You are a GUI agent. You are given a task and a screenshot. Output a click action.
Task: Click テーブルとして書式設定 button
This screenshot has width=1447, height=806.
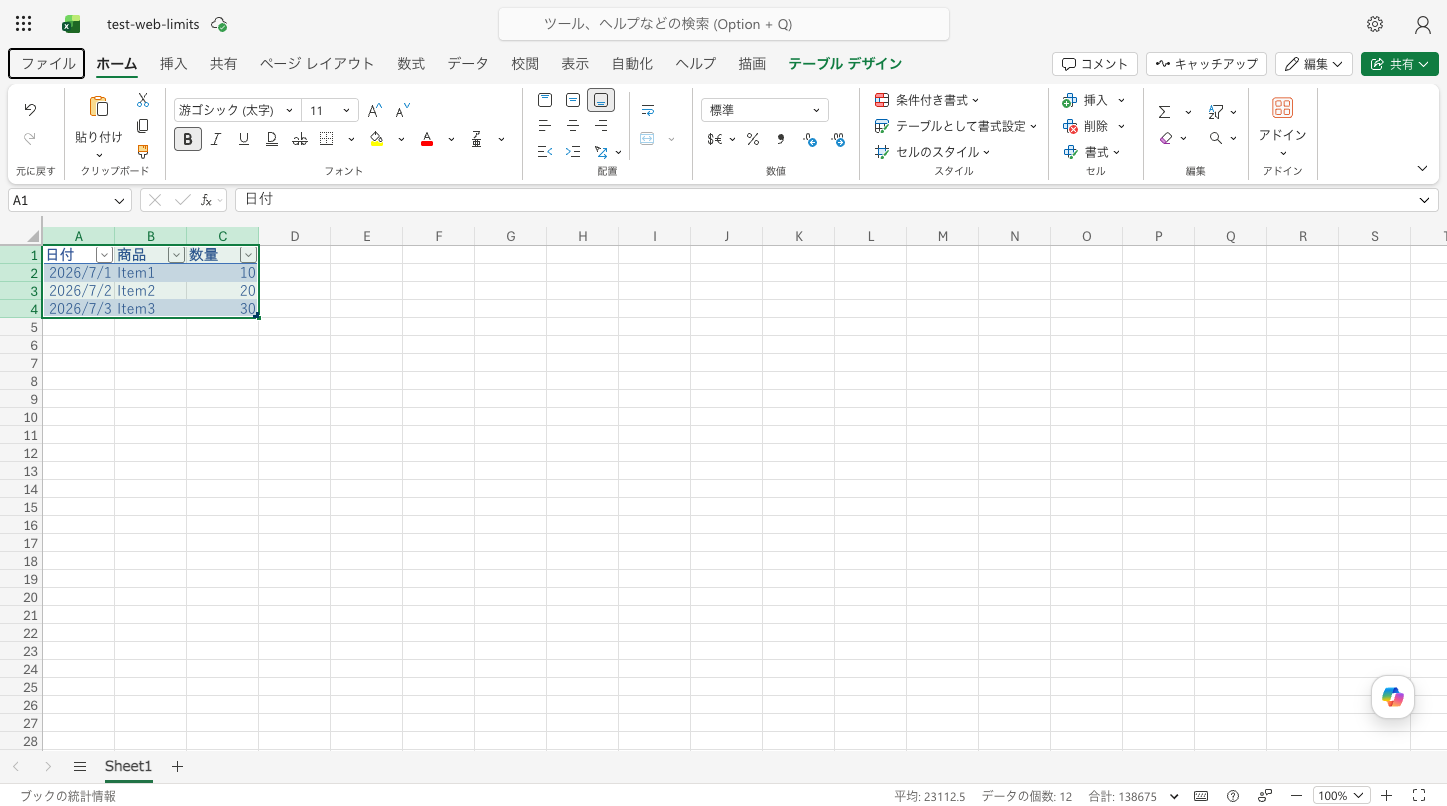point(956,126)
